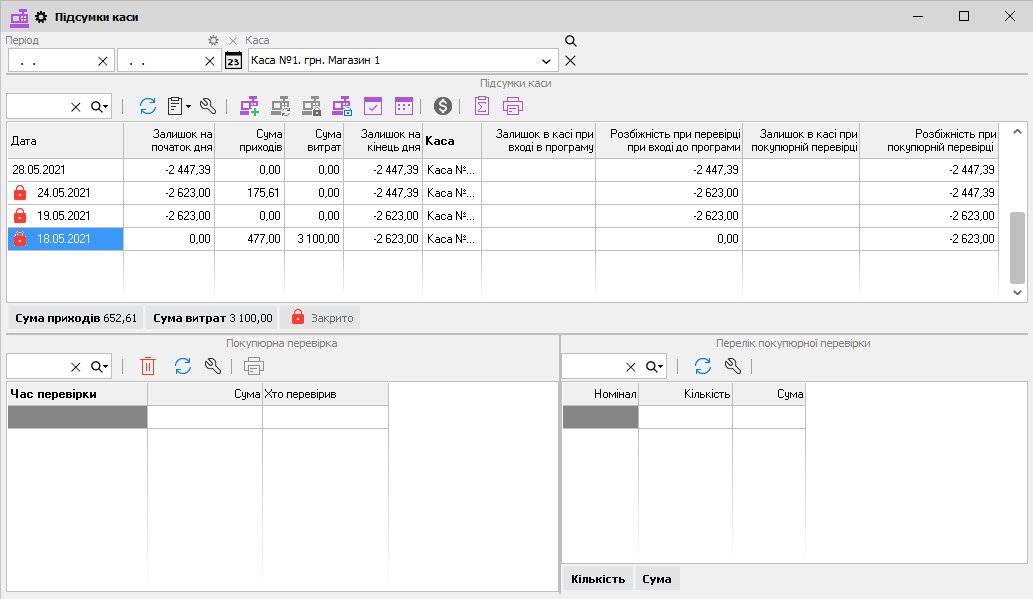Clear the Каса selection with the X button
Viewport: 1033px width, 599px height.
point(571,61)
